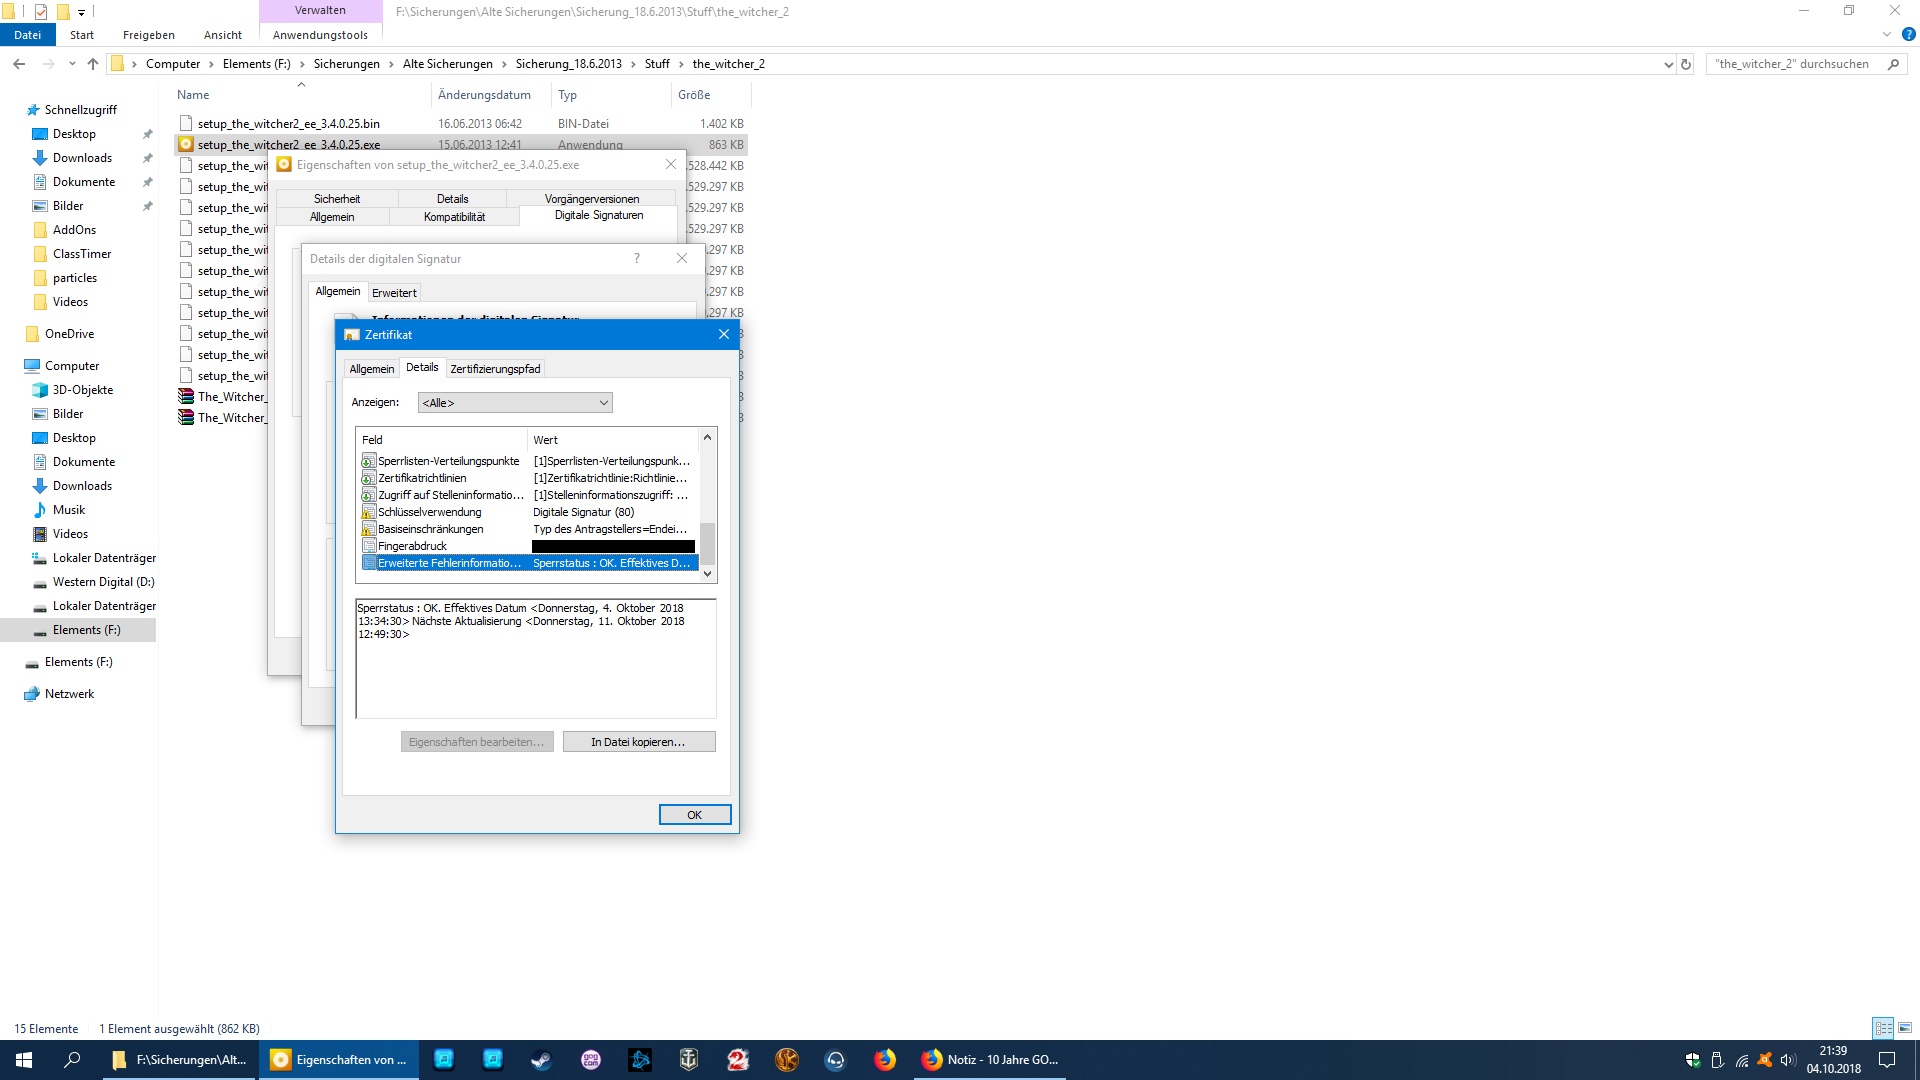Launch Battle.net from the taskbar
Viewport: 1920px width, 1080px height.
[x=640, y=1060]
